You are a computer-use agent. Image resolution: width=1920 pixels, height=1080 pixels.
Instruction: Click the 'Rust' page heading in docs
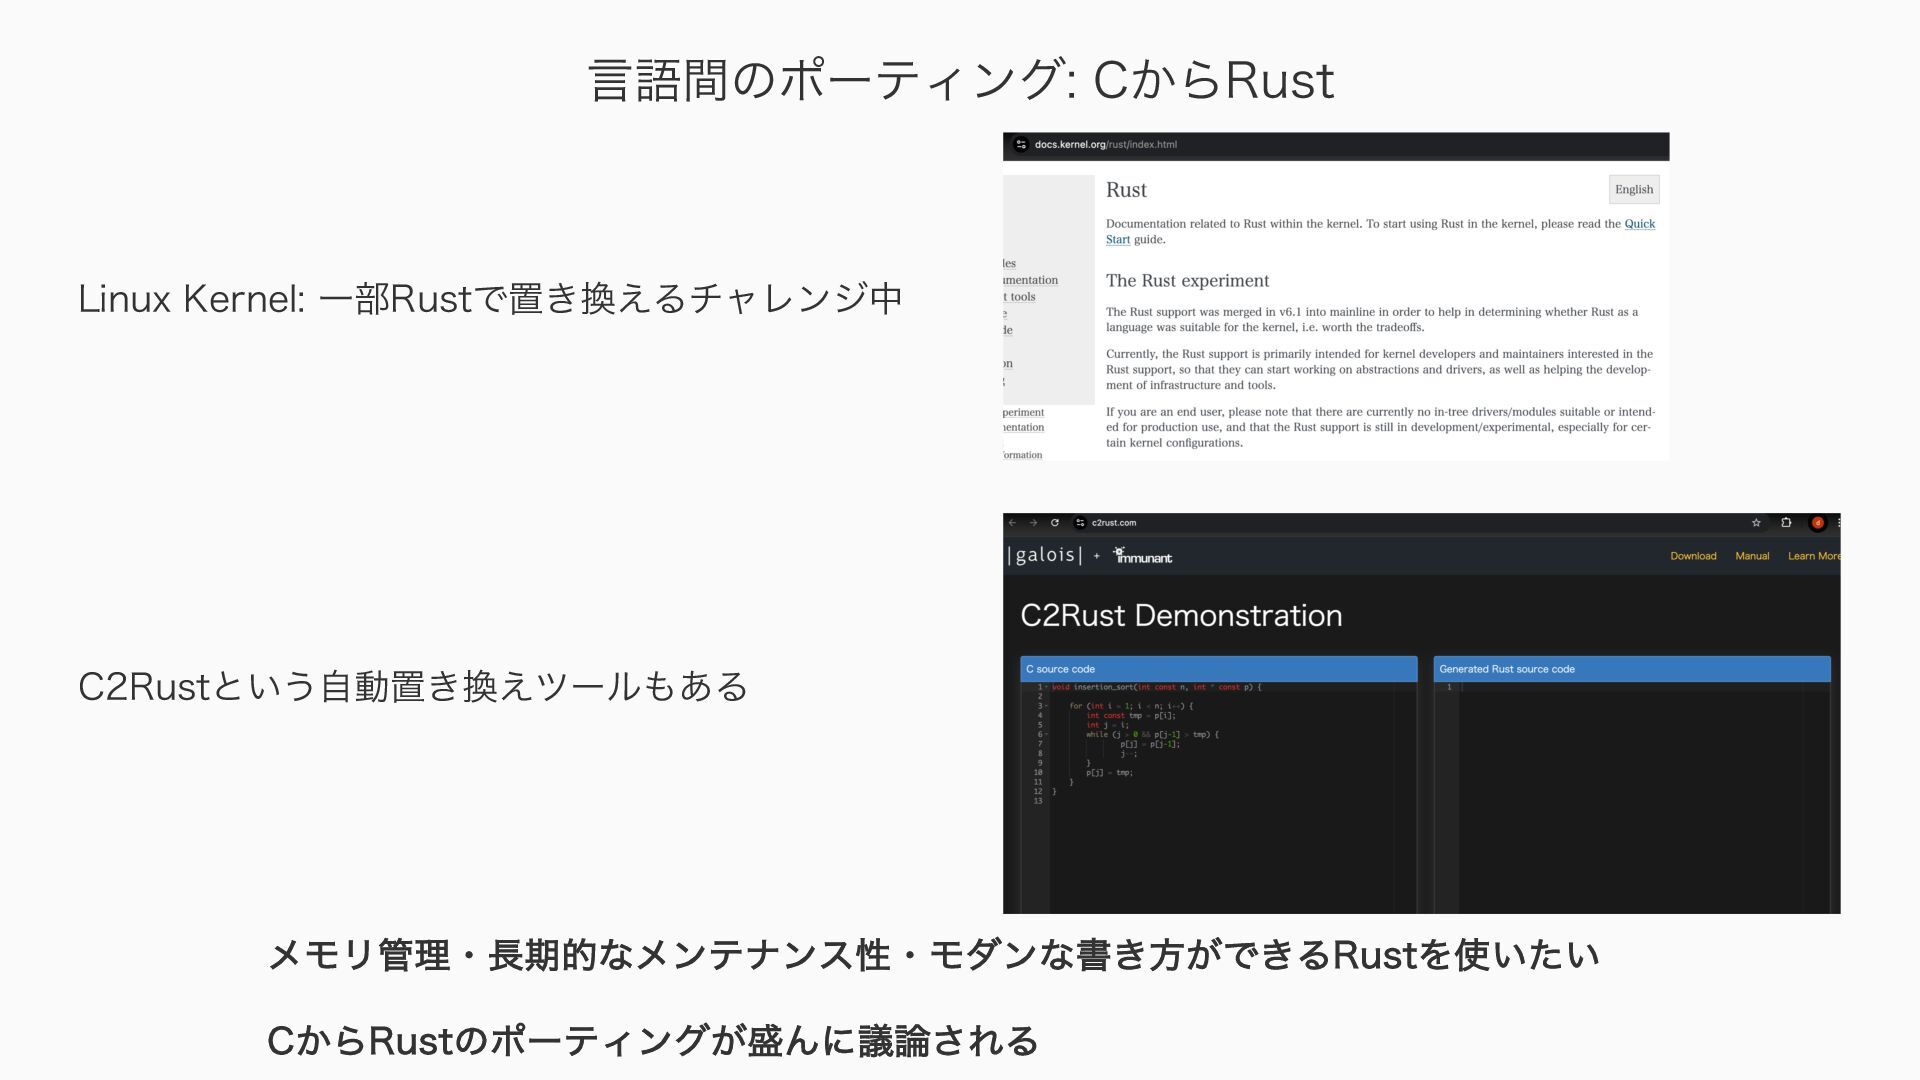pos(1126,190)
